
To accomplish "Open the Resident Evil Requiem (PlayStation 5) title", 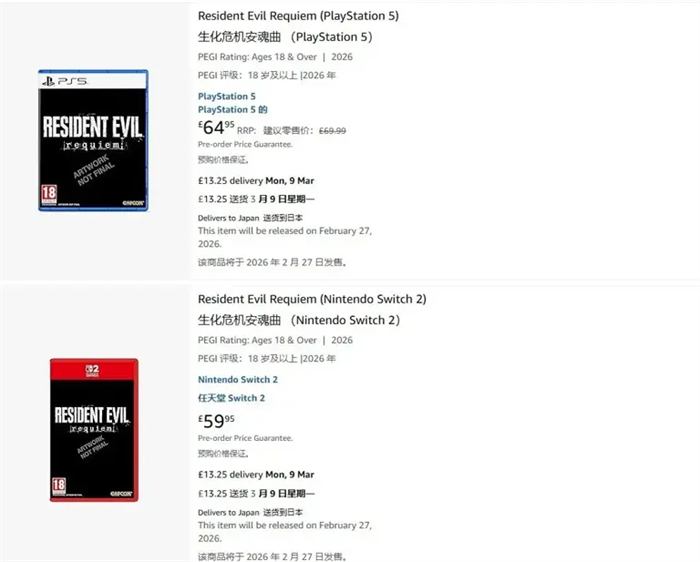I will click(x=299, y=15).
